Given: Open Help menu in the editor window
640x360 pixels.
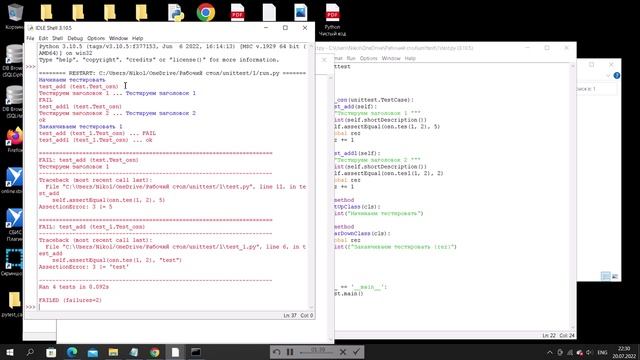Looking at the screenshot, I should coord(410,58).
